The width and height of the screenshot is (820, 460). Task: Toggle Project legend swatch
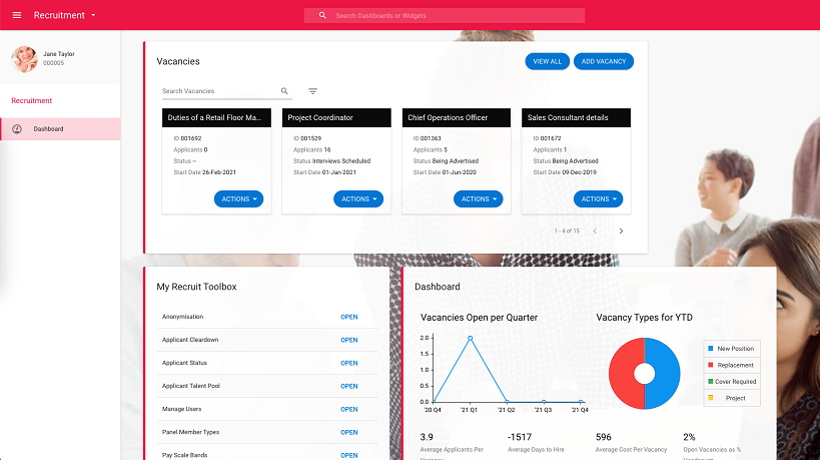(710, 398)
